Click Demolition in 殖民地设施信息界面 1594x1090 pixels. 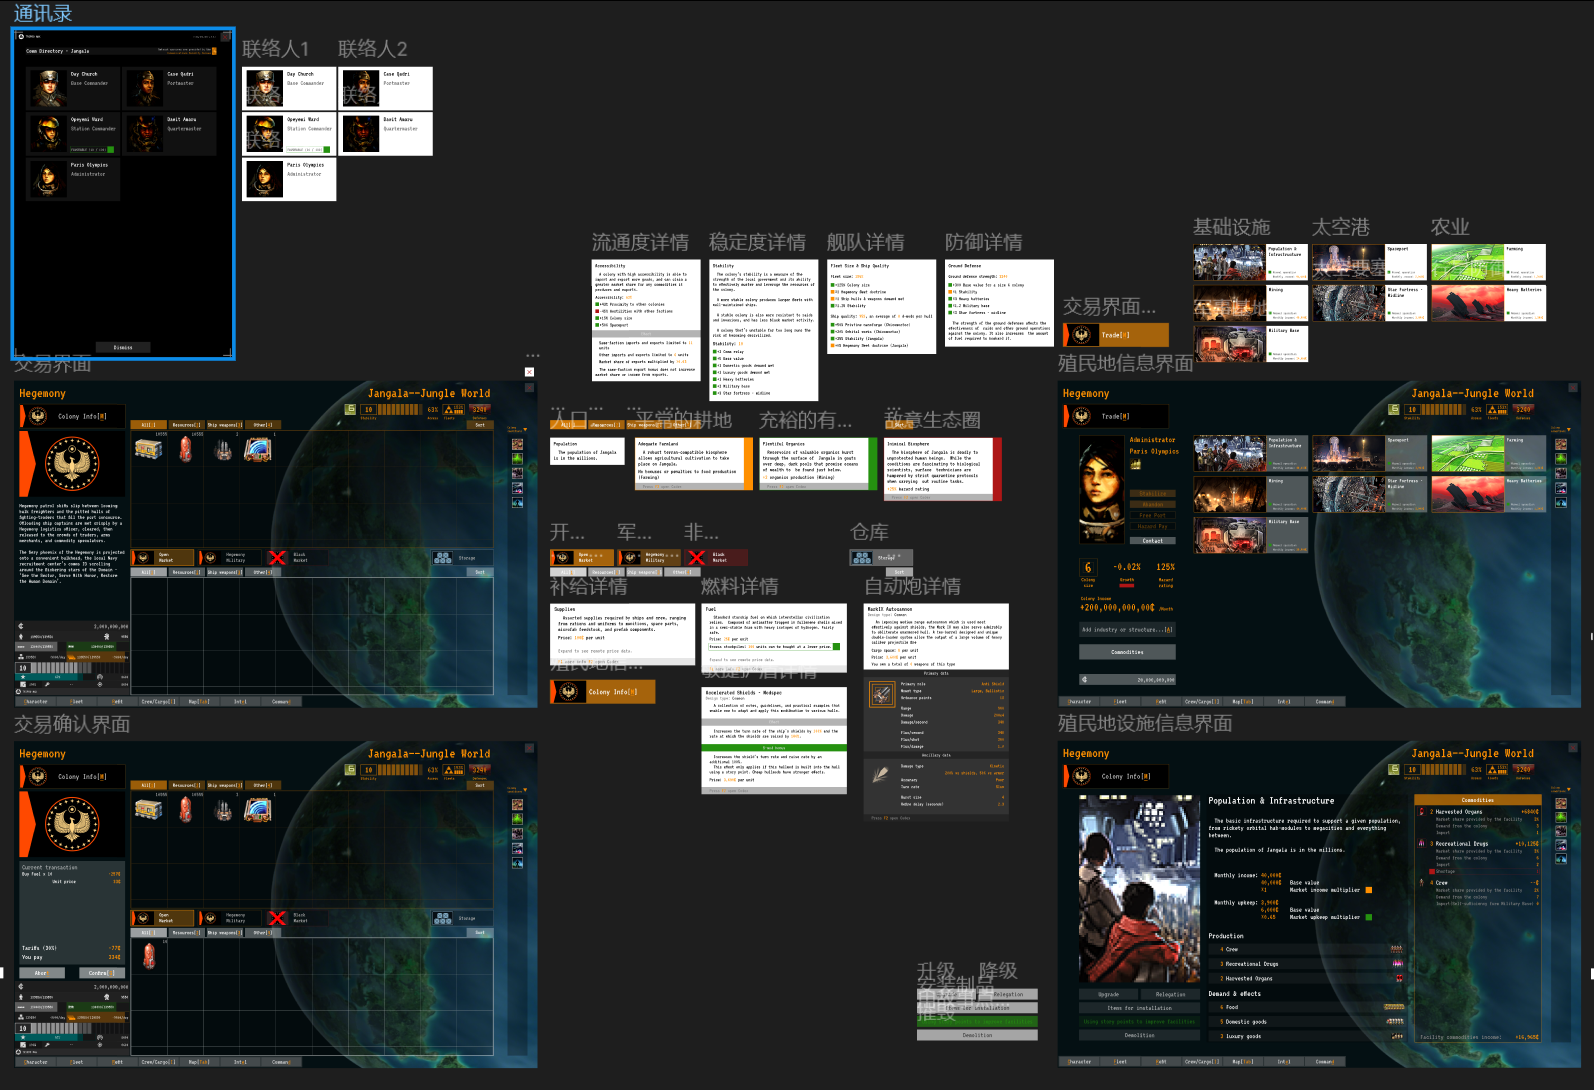[x=1140, y=1035]
